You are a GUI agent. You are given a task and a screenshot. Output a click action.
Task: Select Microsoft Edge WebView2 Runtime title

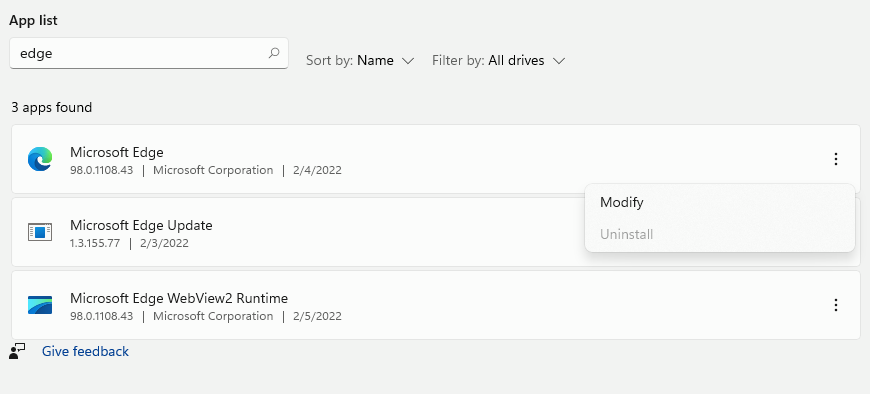[x=179, y=299]
